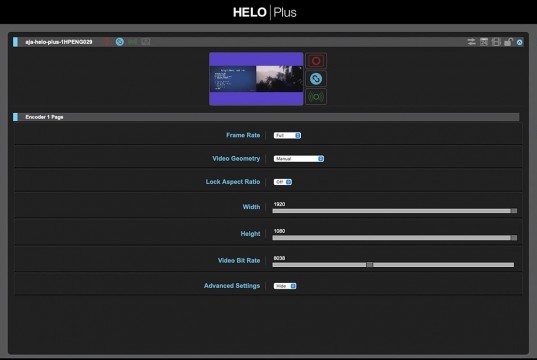Click the Video Bit Rate value
Viewport: 537px width, 360px height.
pos(279,258)
